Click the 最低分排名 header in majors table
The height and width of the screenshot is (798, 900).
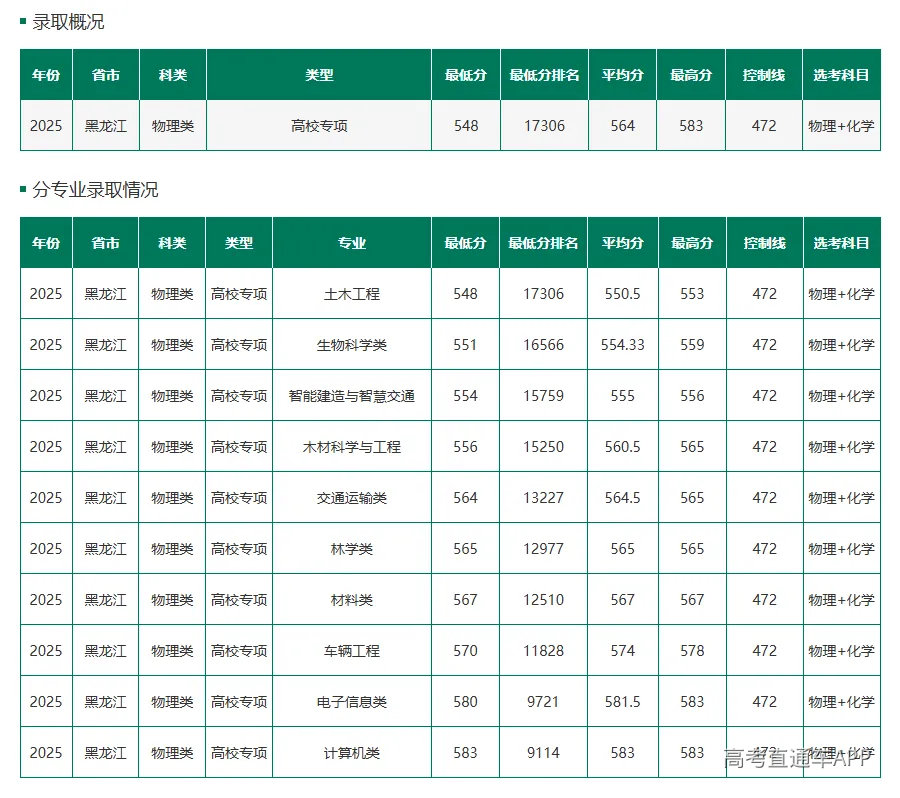click(543, 243)
